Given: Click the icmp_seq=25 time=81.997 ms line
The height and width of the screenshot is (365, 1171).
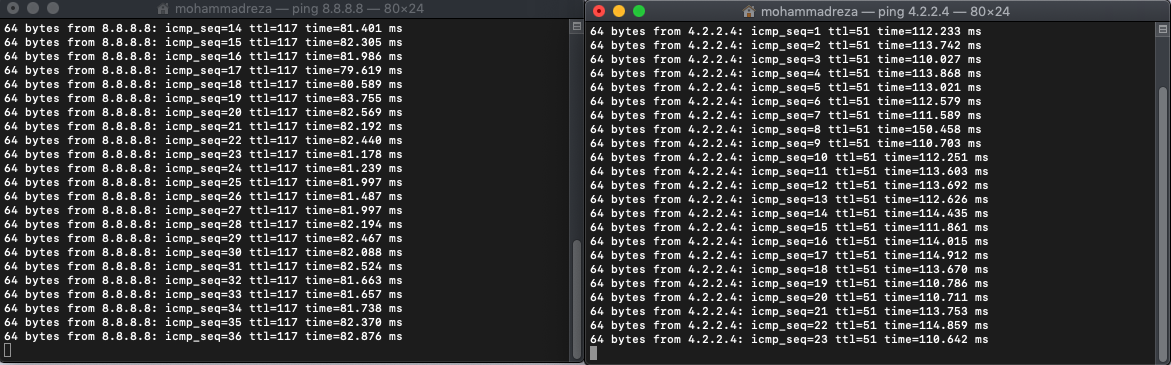Looking at the screenshot, I should (203, 182).
